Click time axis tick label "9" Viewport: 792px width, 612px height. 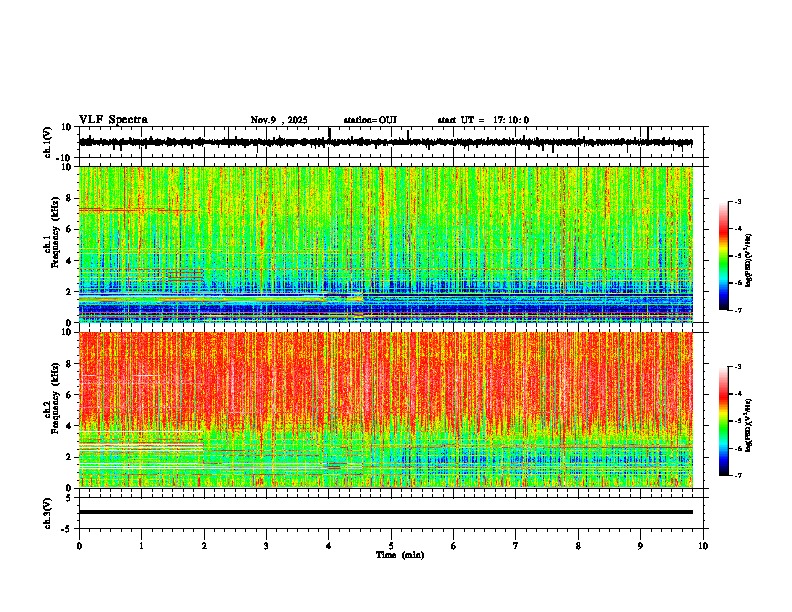coord(640,546)
